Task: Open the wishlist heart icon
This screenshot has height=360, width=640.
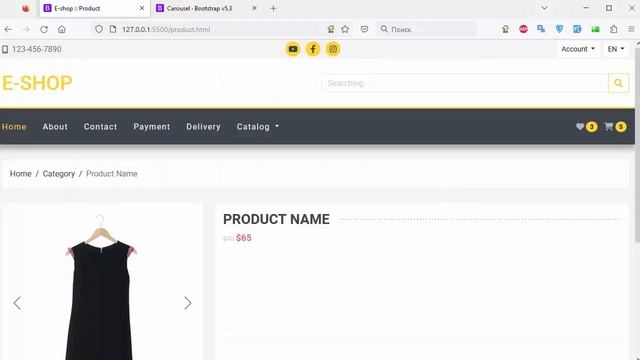Action: (x=580, y=127)
